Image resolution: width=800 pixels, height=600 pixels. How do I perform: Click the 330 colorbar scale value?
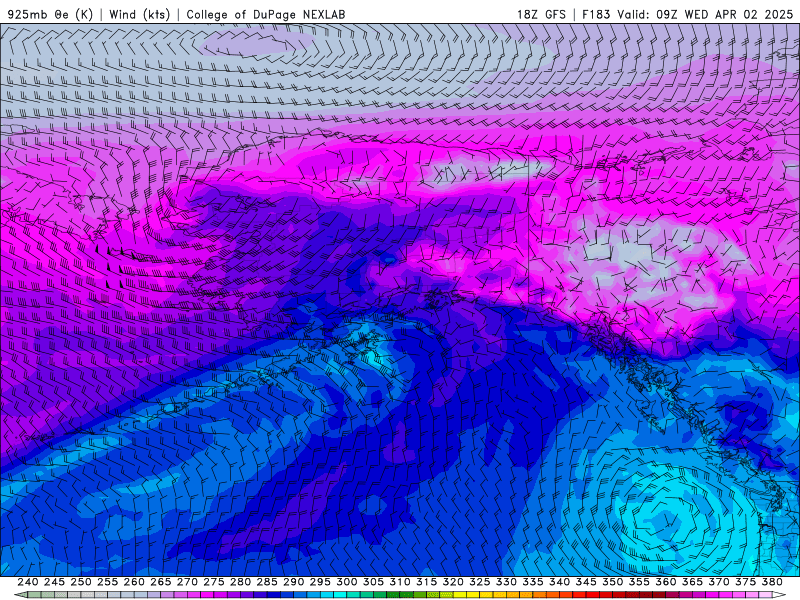click(506, 582)
